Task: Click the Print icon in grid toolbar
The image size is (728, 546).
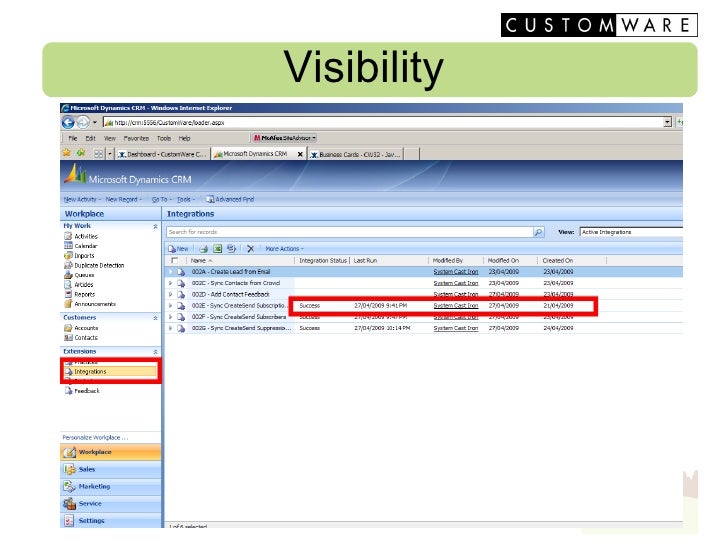Action: [x=203, y=249]
